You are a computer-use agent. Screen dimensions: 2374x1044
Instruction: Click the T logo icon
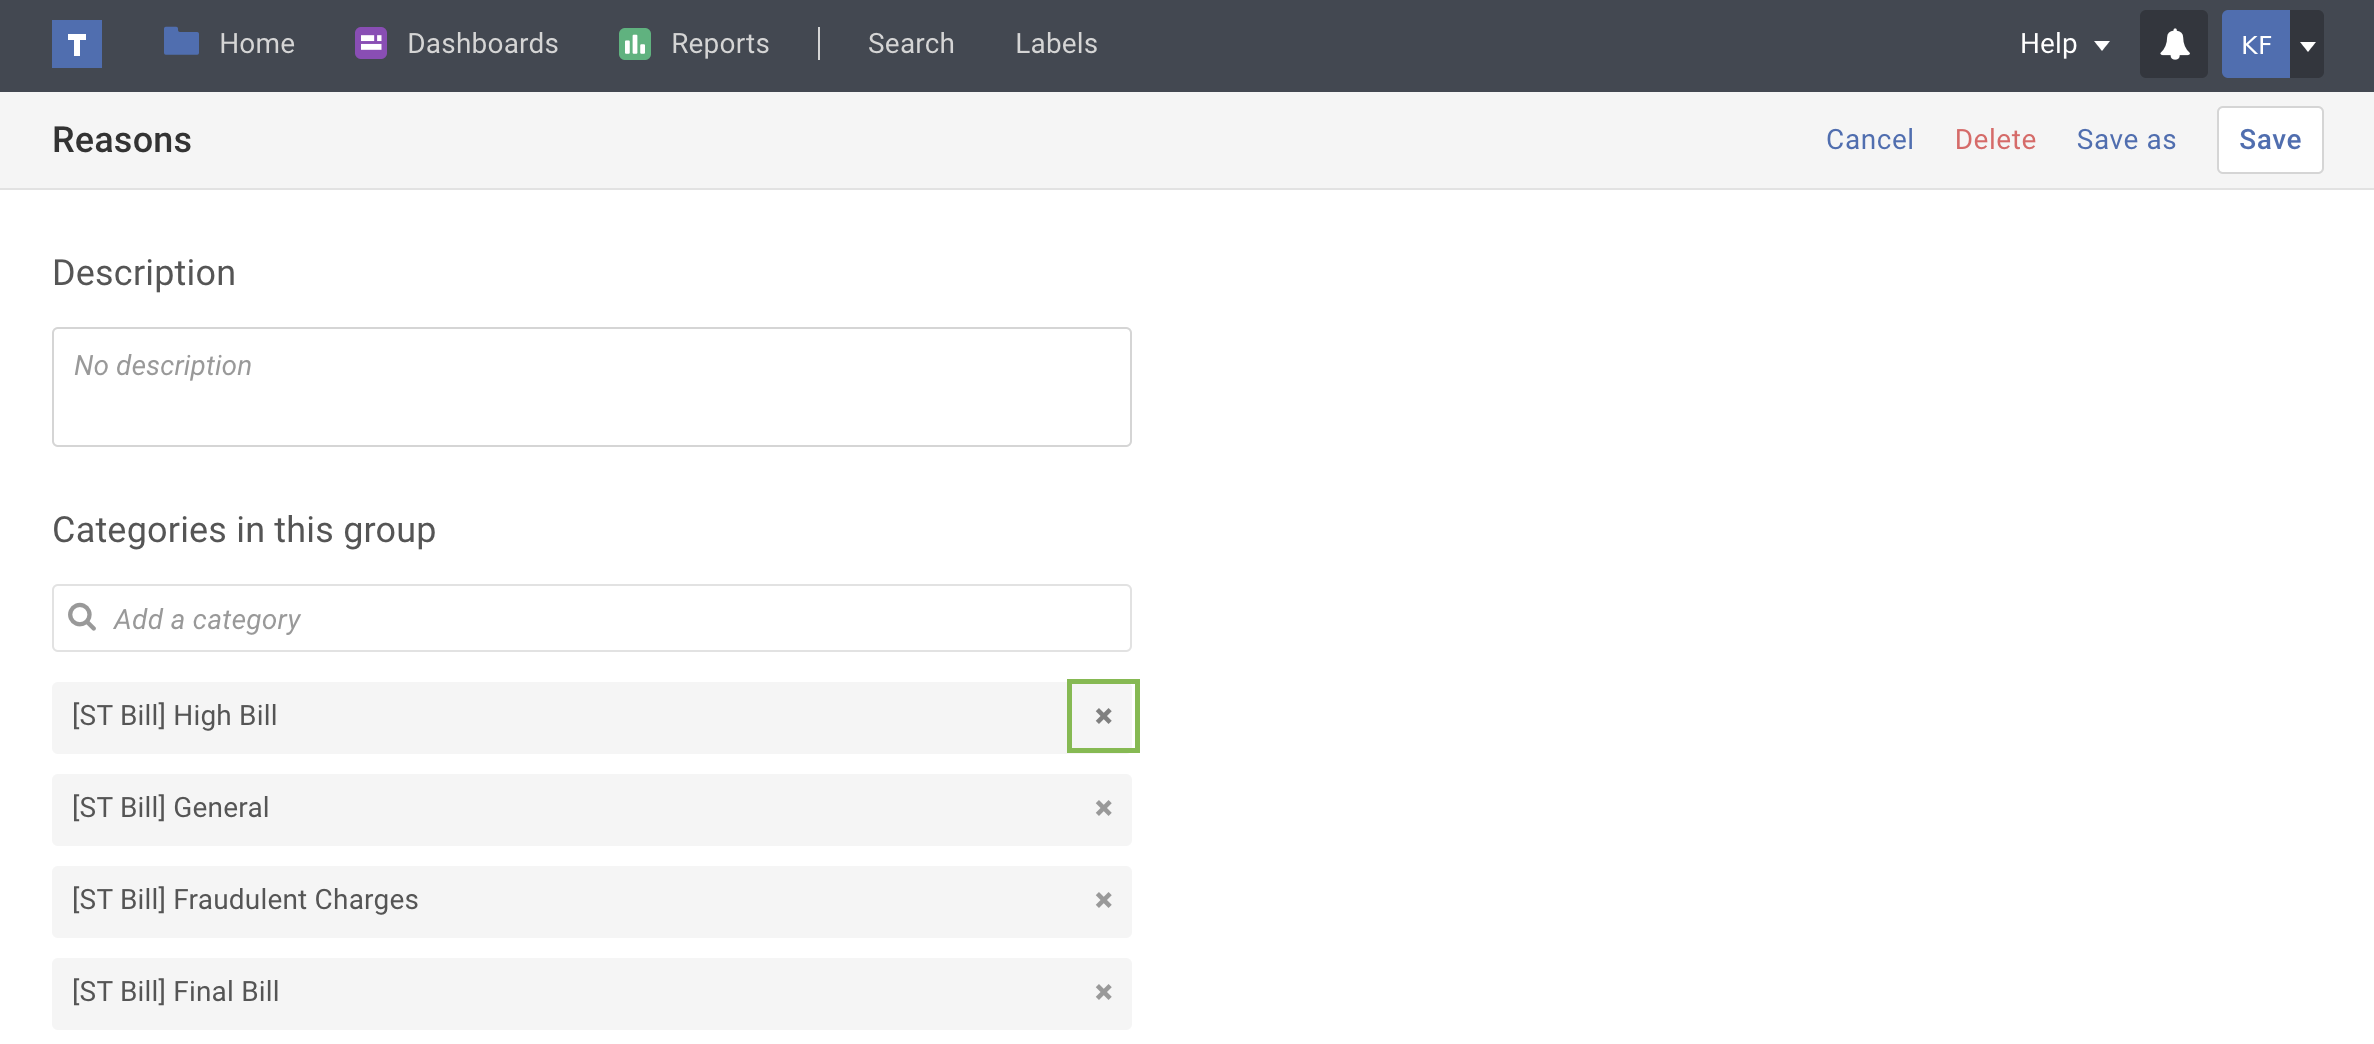click(77, 44)
